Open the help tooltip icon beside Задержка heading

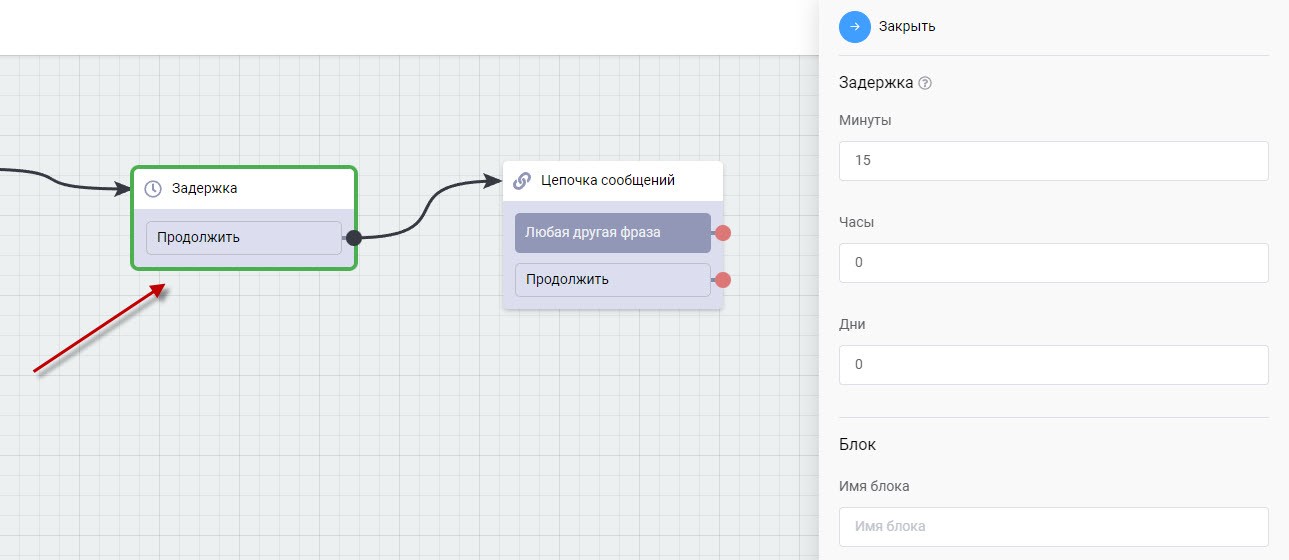(925, 84)
